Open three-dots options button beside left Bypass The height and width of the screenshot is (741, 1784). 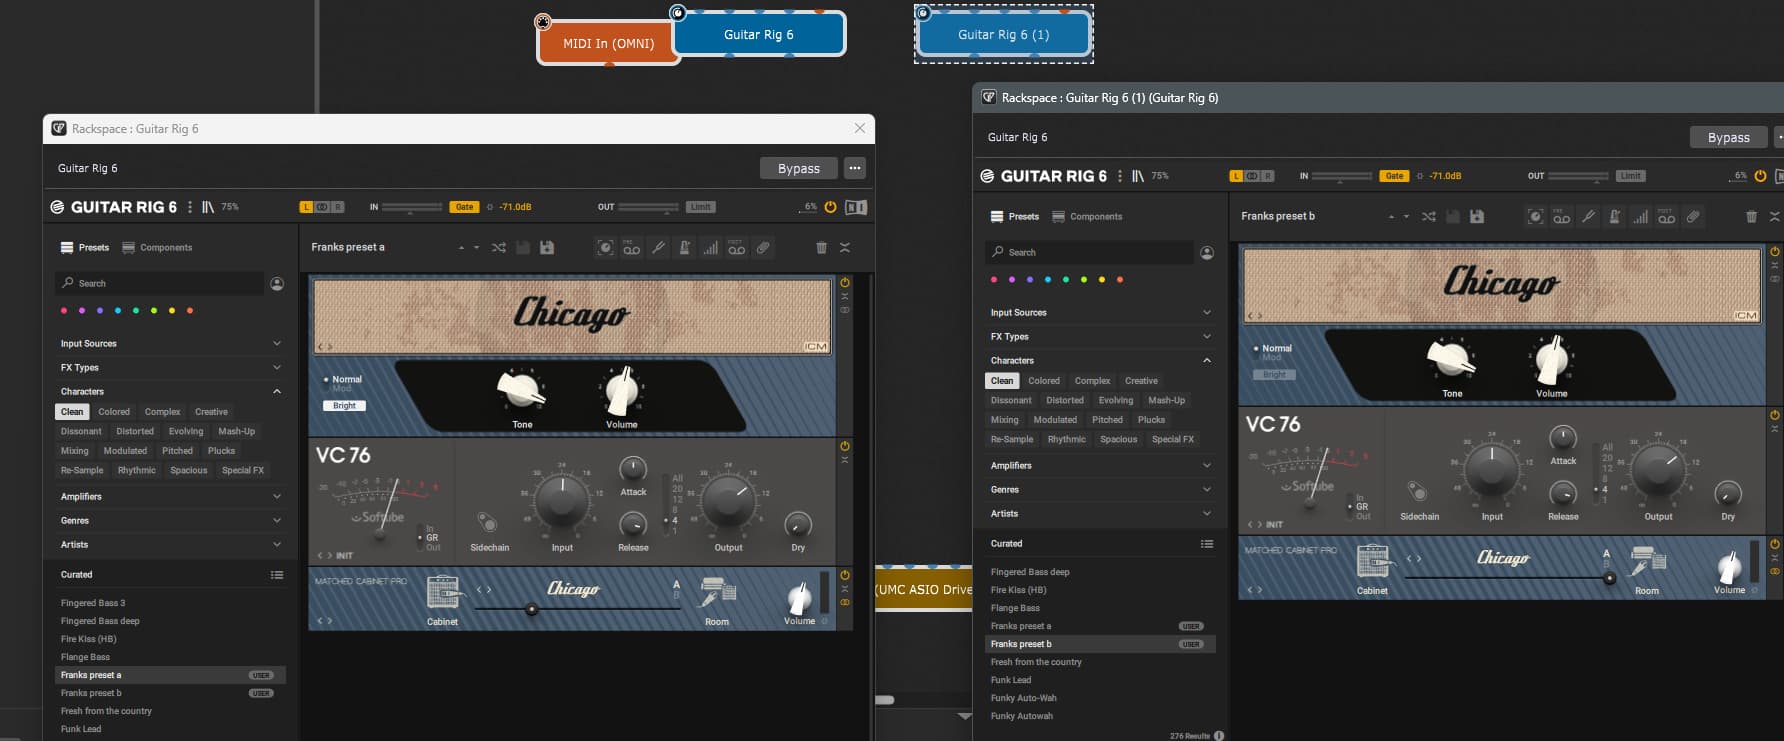[855, 169]
